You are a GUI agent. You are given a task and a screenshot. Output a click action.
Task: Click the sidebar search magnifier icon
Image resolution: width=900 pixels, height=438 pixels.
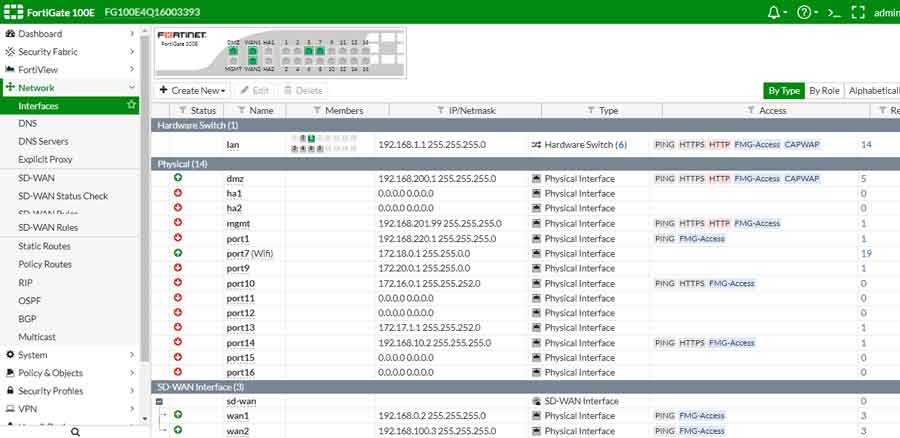75,432
